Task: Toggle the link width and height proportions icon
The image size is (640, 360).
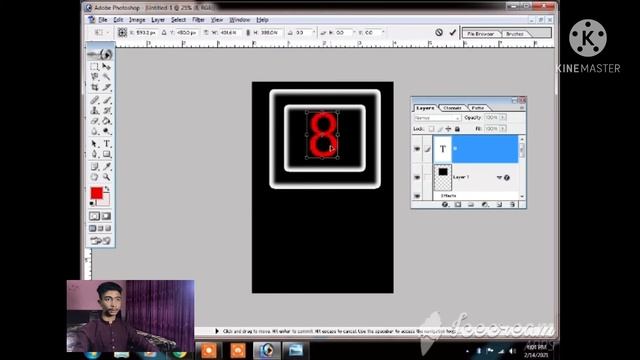Action: coord(247,32)
